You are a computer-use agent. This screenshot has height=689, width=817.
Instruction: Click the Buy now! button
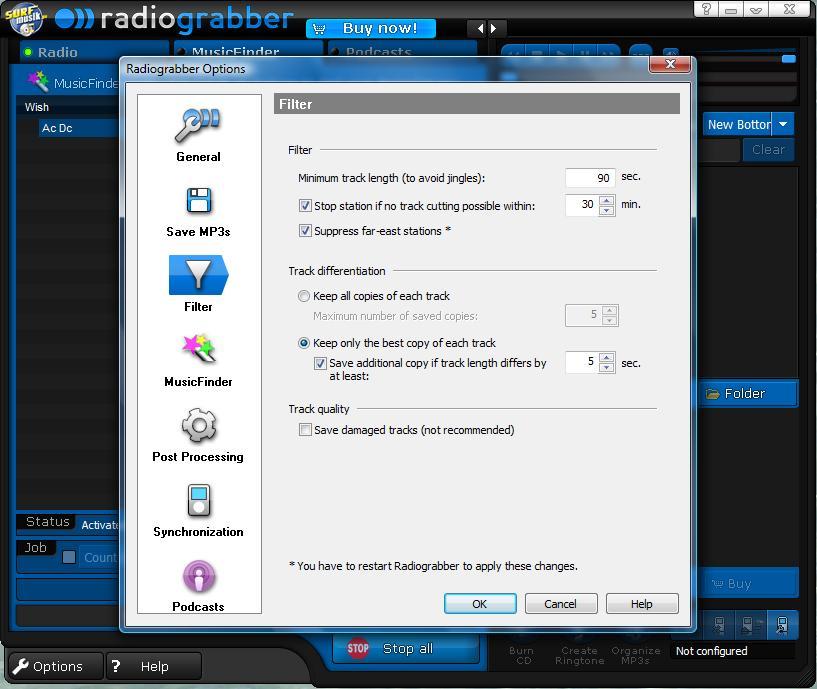(370, 28)
